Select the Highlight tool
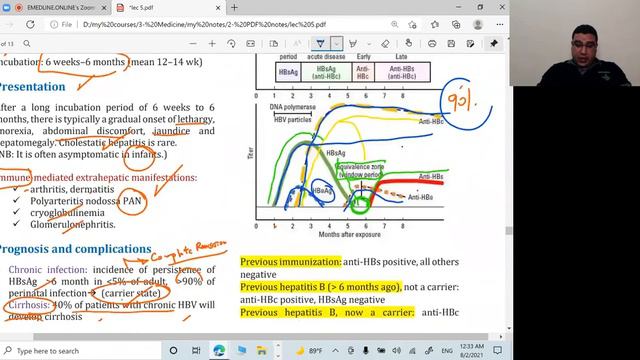This screenshot has width=640, height=360. (x=353, y=43)
